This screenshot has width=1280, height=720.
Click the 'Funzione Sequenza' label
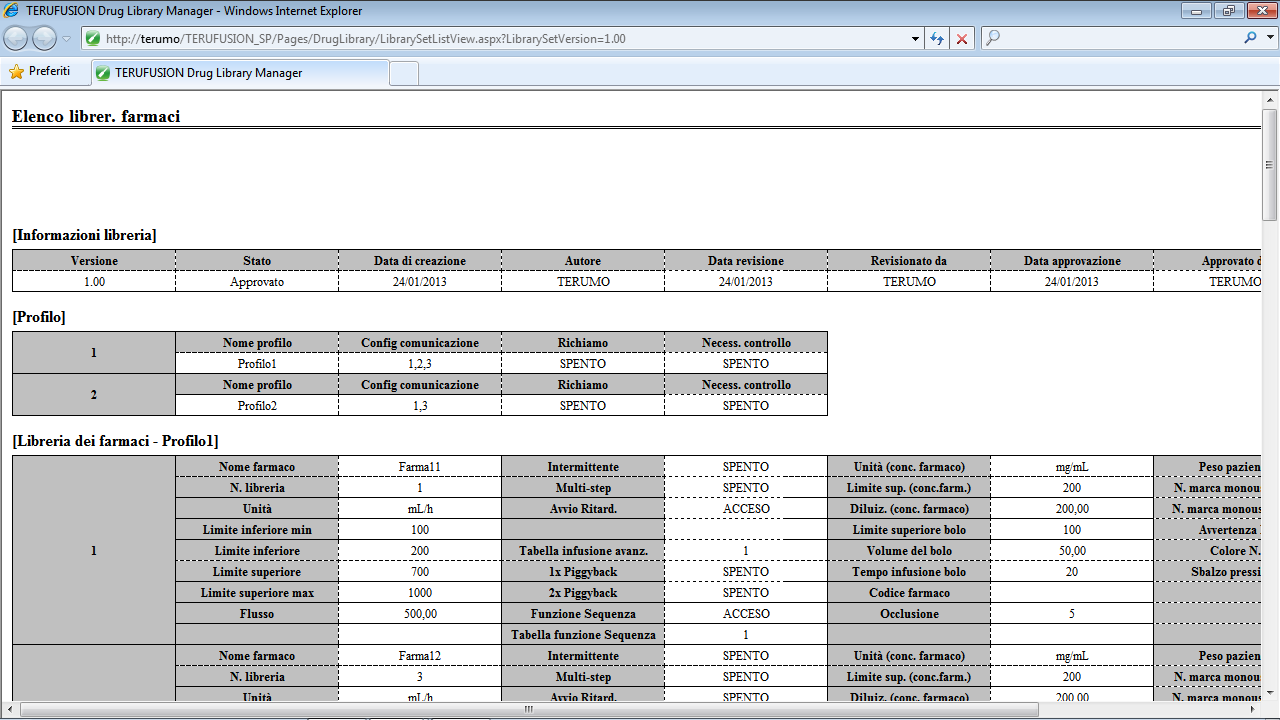[x=583, y=614]
